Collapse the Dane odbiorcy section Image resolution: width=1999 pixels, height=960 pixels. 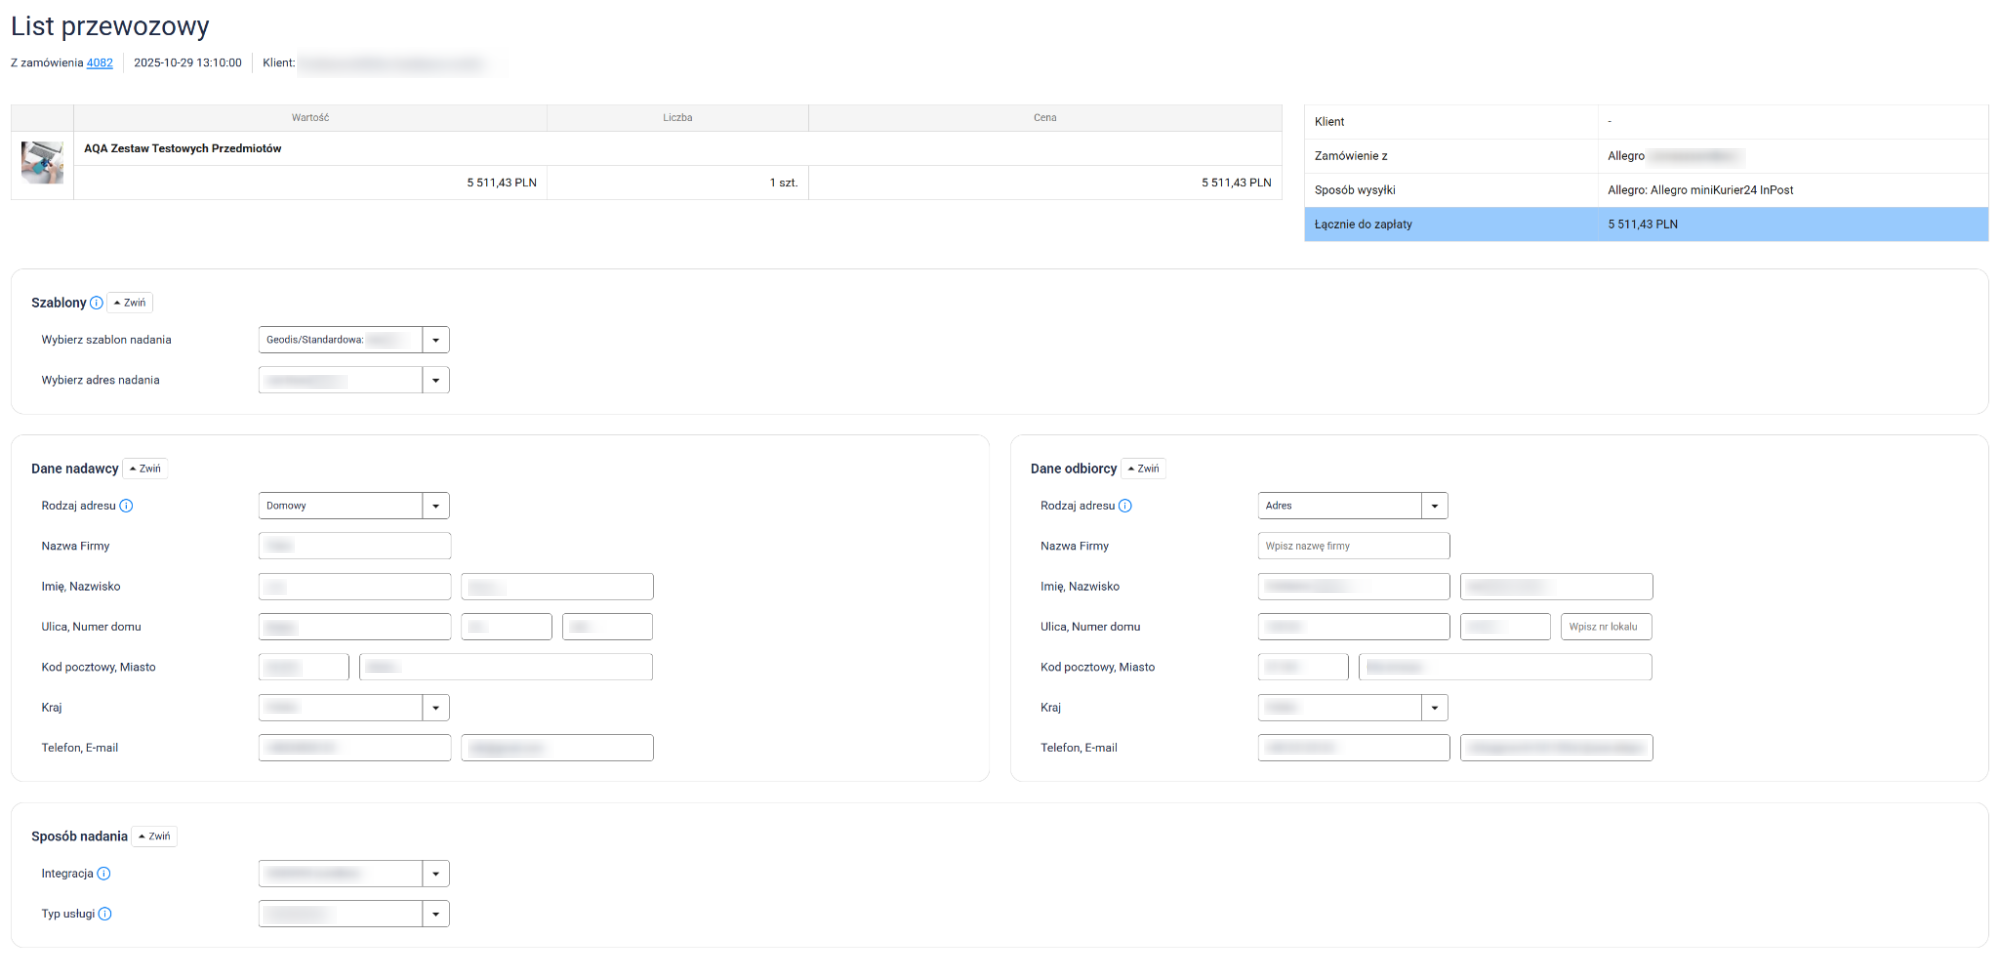click(x=1143, y=469)
